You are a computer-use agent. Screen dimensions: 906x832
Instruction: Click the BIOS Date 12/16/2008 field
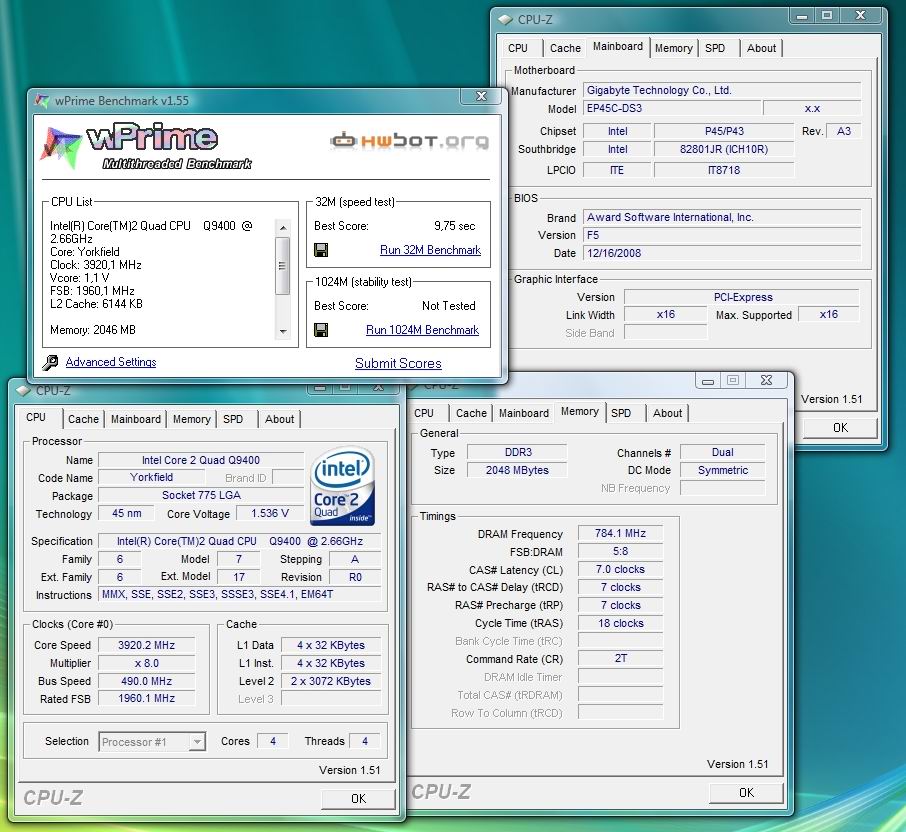722,253
